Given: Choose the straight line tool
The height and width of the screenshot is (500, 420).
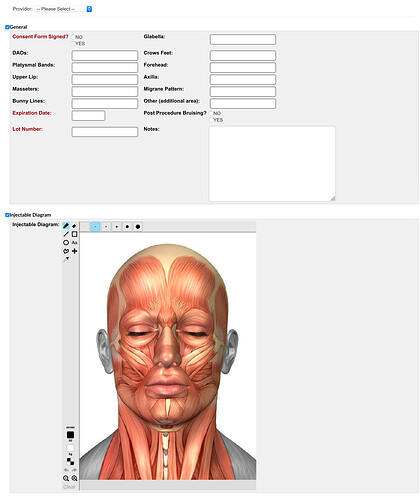Looking at the screenshot, I should click(66, 234).
